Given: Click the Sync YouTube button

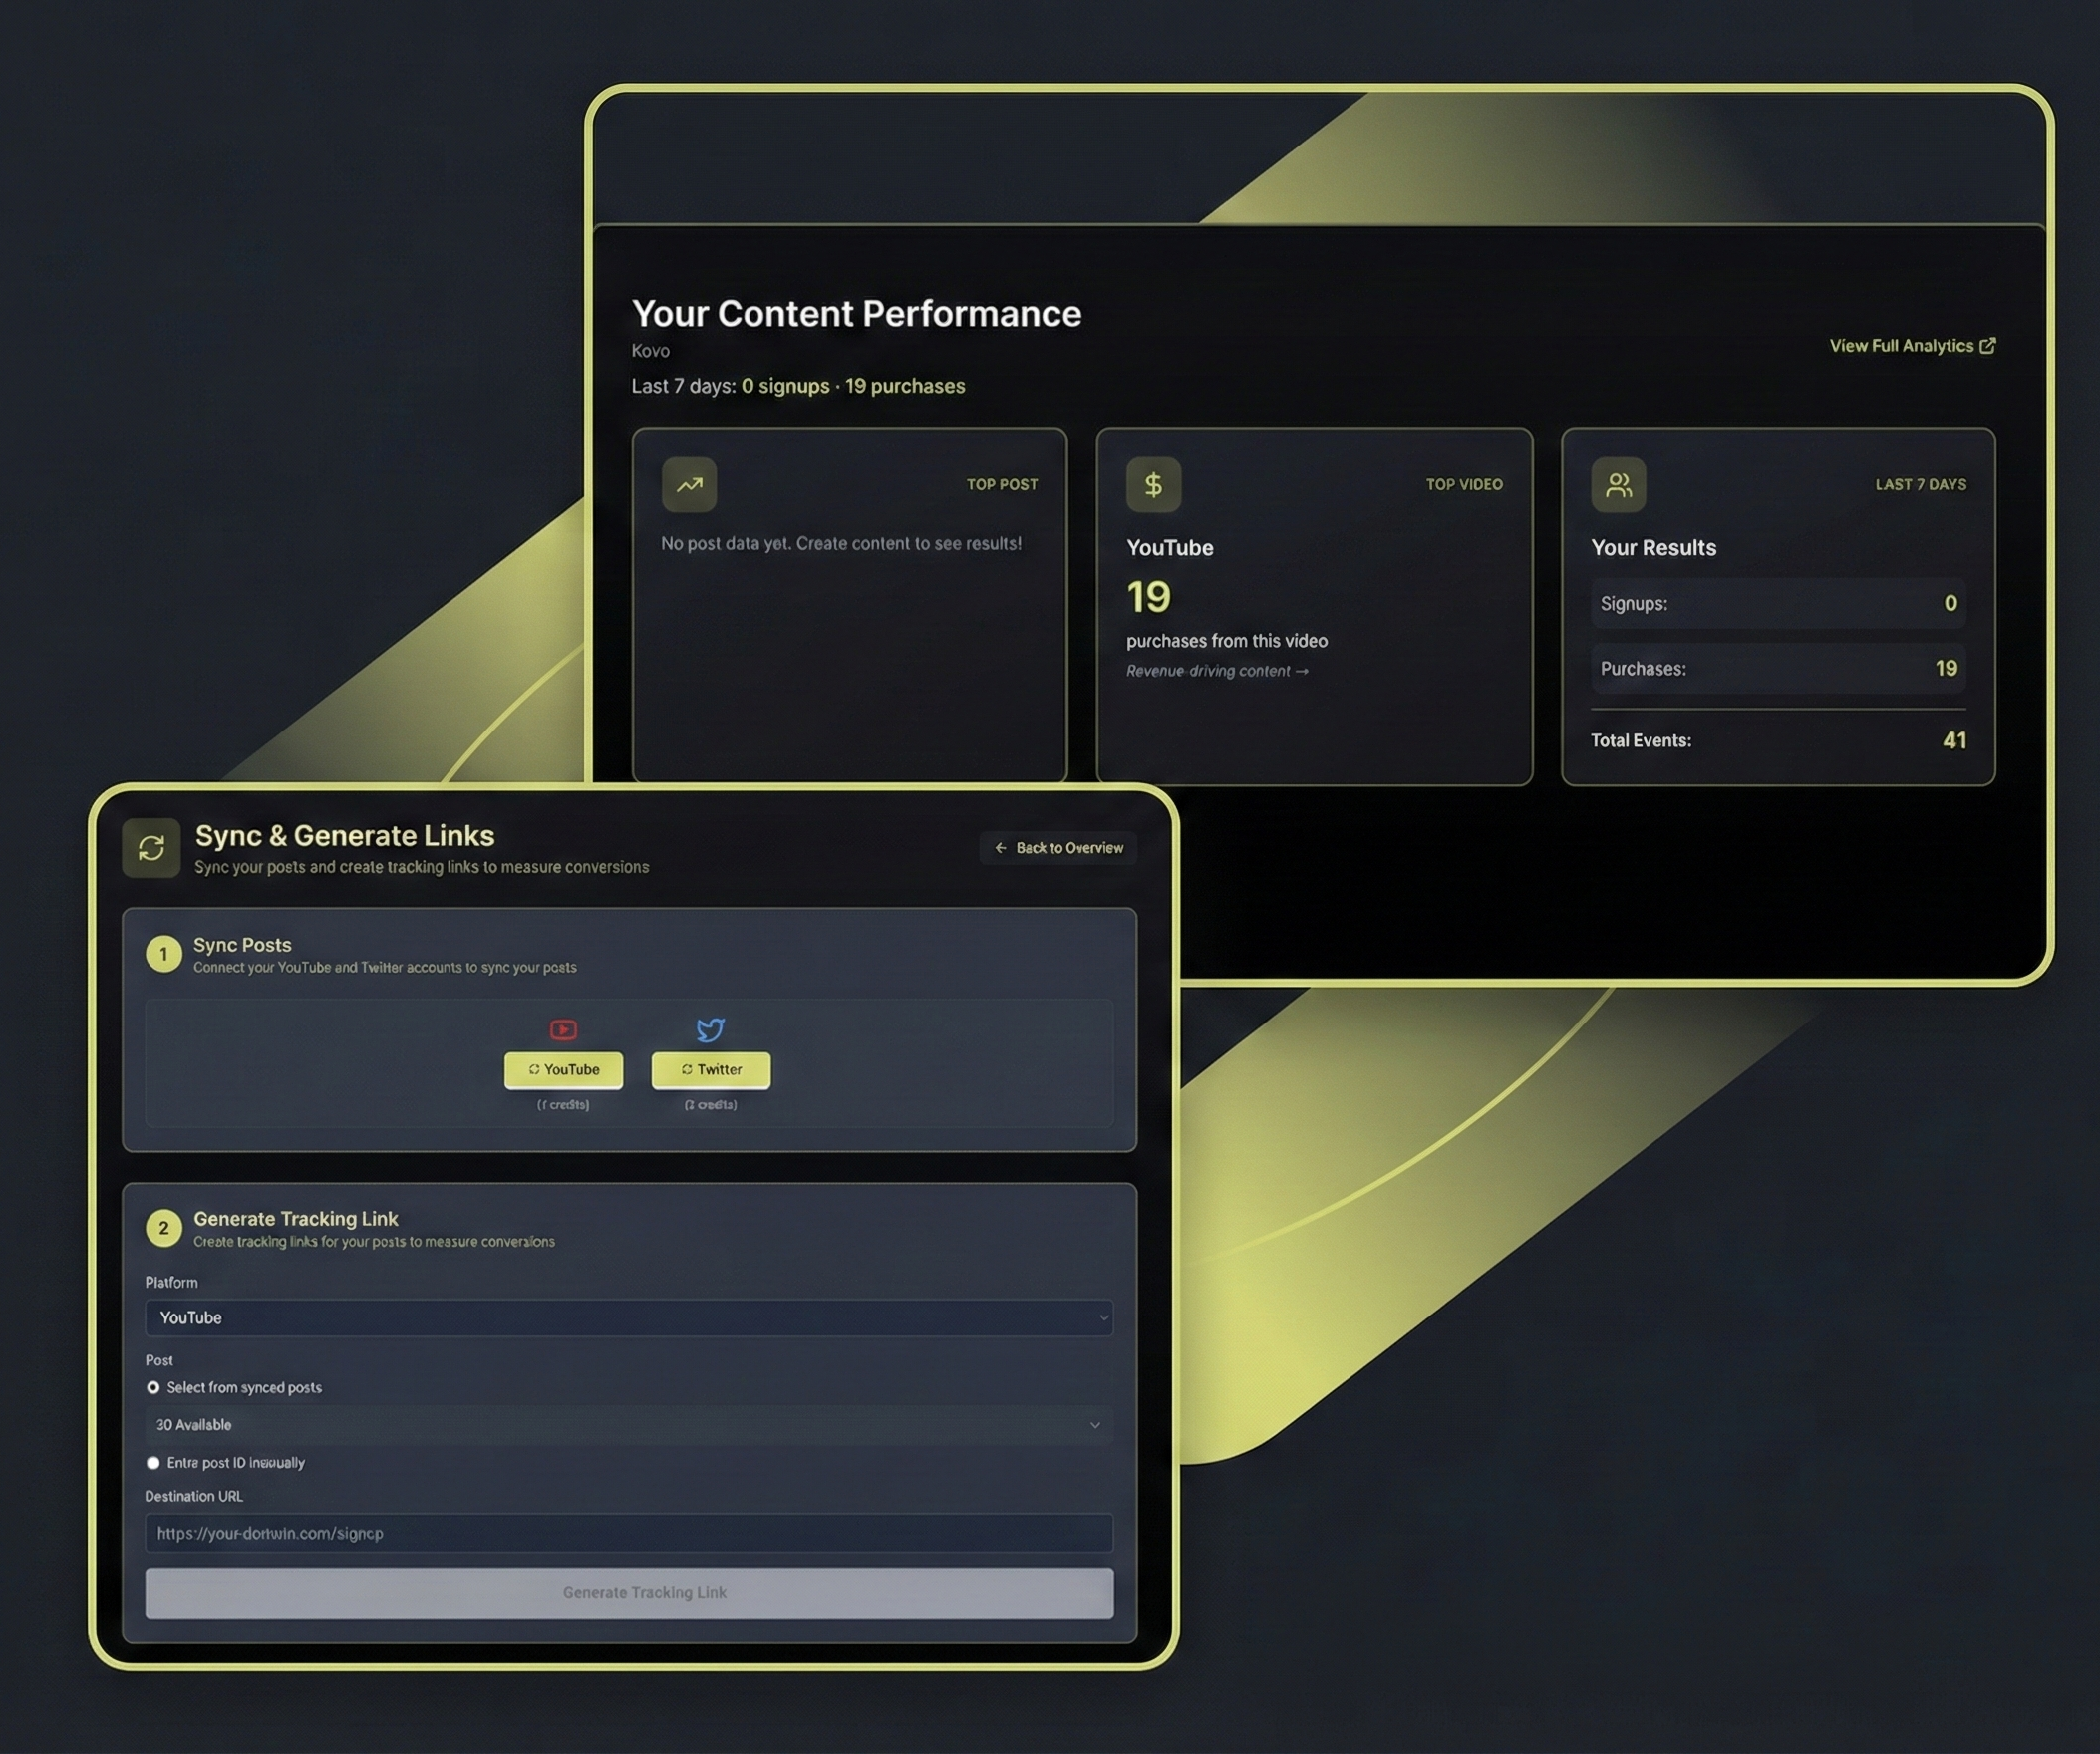Looking at the screenshot, I should (563, 1070).
